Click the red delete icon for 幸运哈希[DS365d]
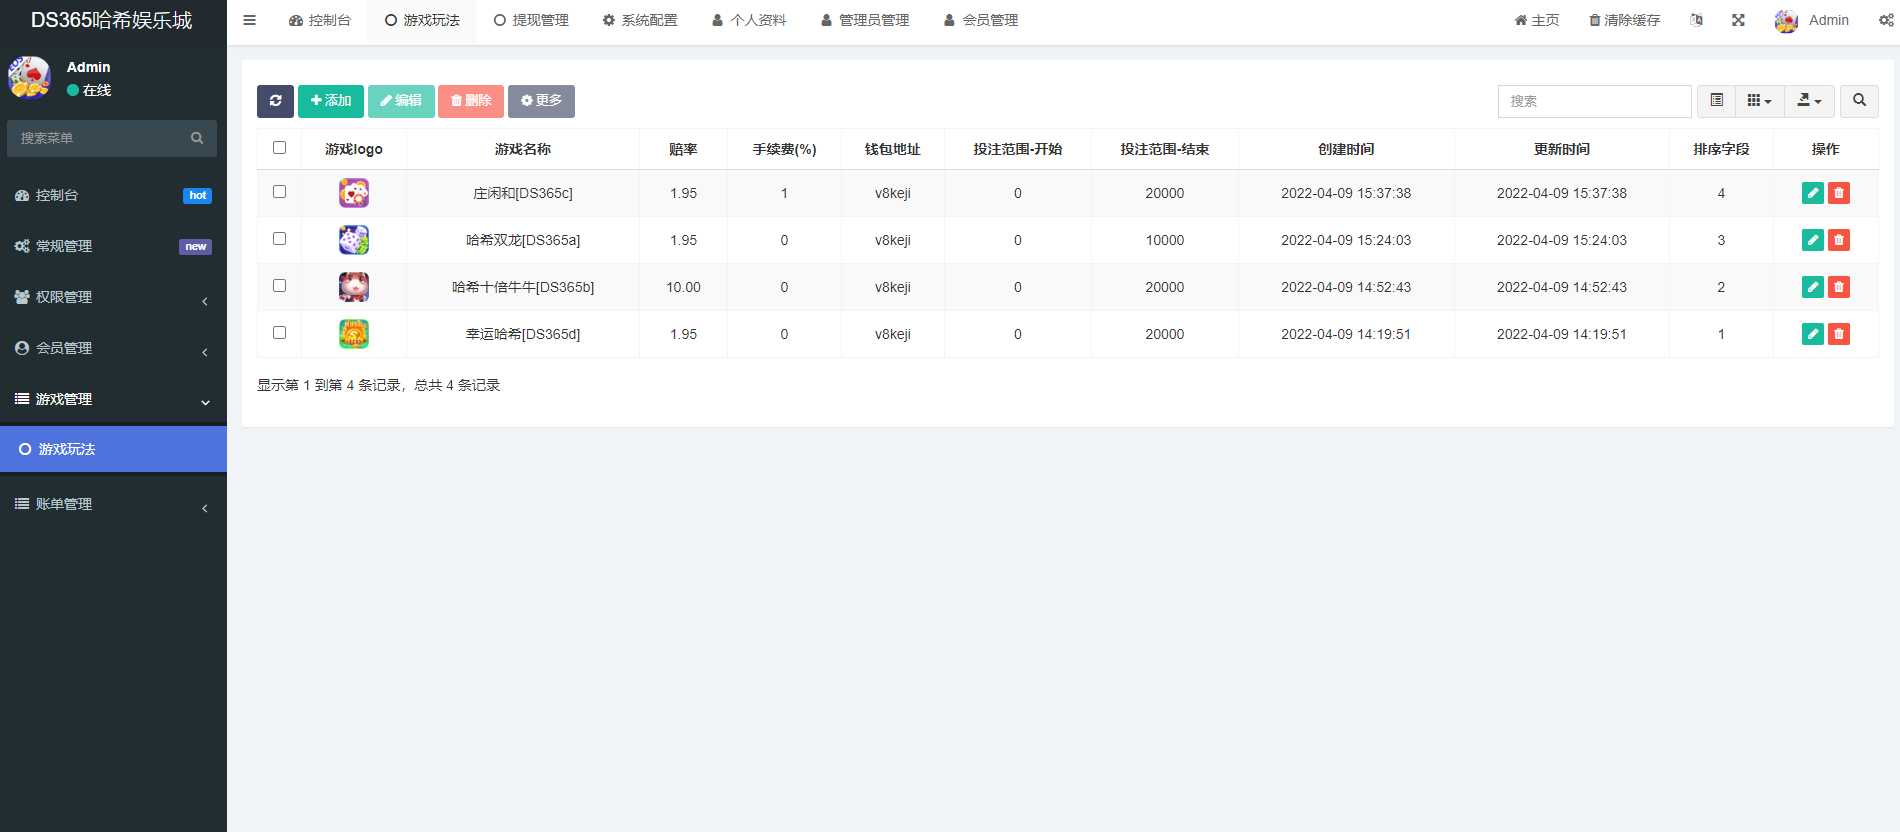Image resolution: width=1900 pixels, height=832 pixels. click(1838, 334)
